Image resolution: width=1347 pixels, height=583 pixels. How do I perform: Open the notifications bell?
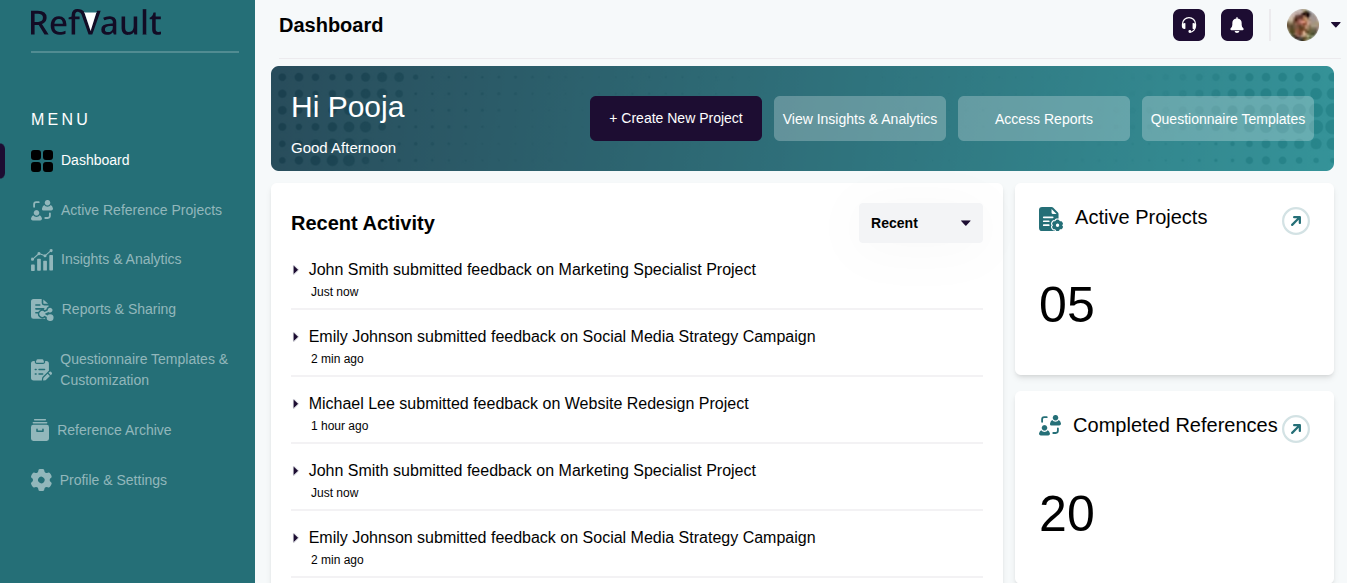(x=1237, y=25)
